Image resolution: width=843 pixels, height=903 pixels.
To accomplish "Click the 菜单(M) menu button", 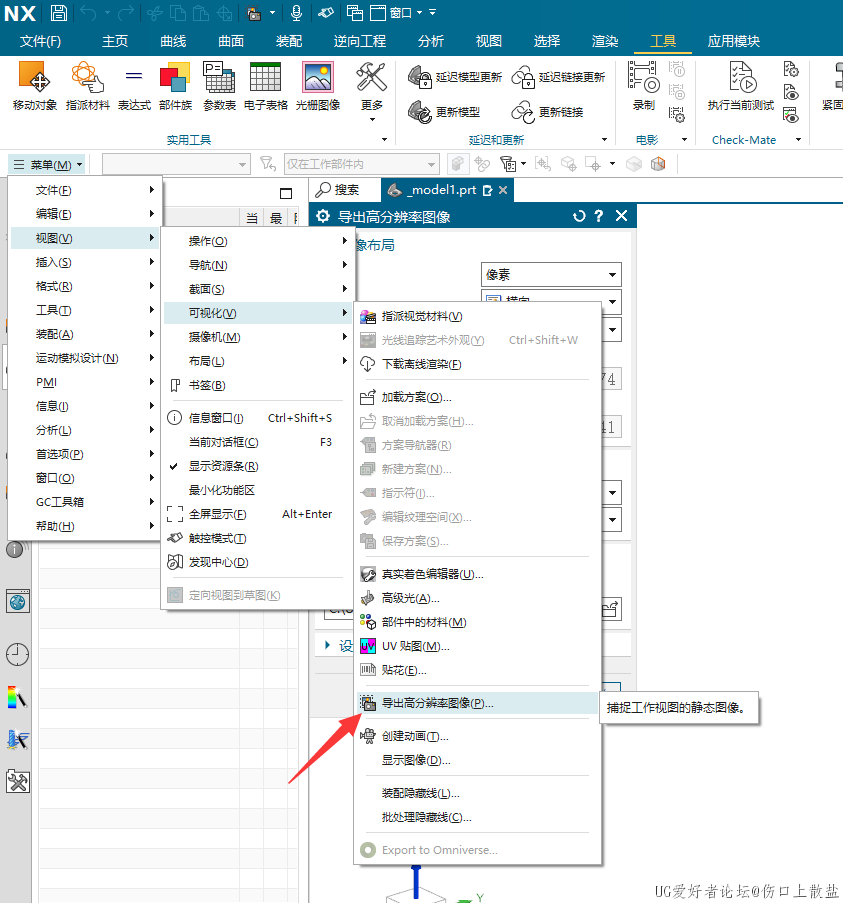I will coord(47,164).
